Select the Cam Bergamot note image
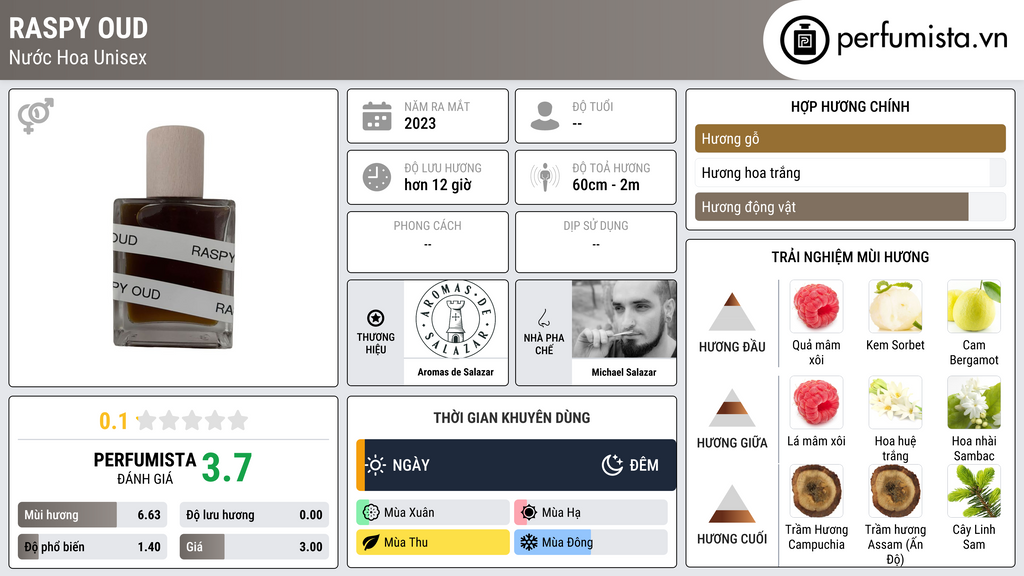This screenshot has height=576, width=1024. point(974,307)
